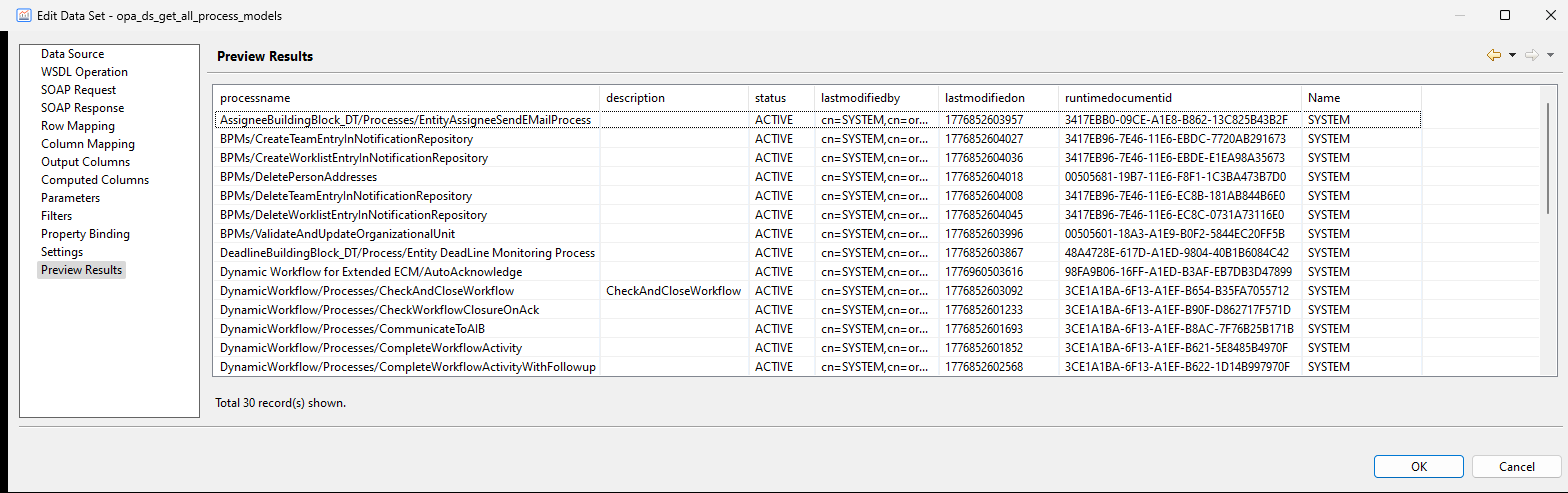Click runtime ID 98FA9B06-16FF-A1ED-B3AF-EB7DB3D47899
Screen dimensions: 1568x493
click(x=1178, y=272)
